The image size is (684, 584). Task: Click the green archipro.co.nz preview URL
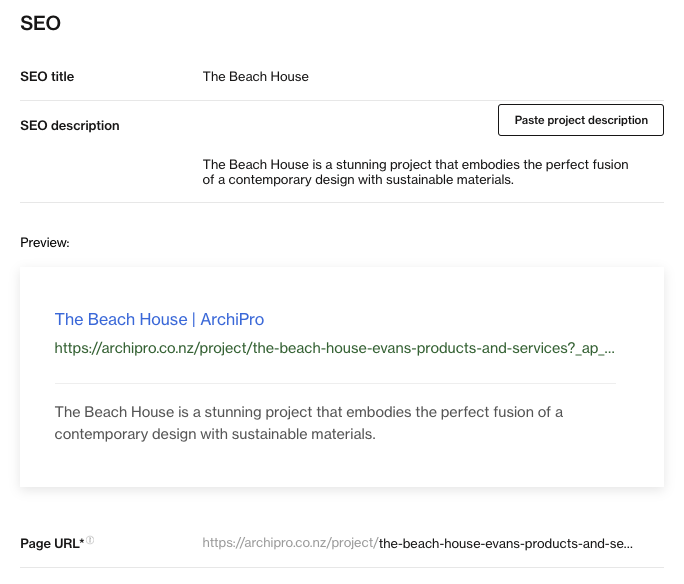pyautogui.click(x=335, y=348)
